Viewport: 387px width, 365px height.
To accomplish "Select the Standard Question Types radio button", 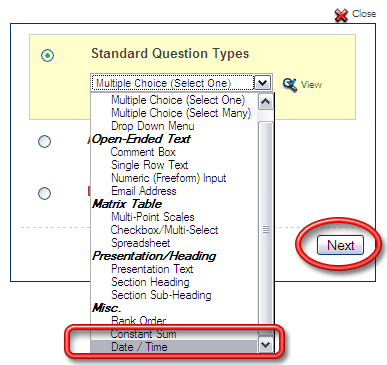I will [47, 55].
